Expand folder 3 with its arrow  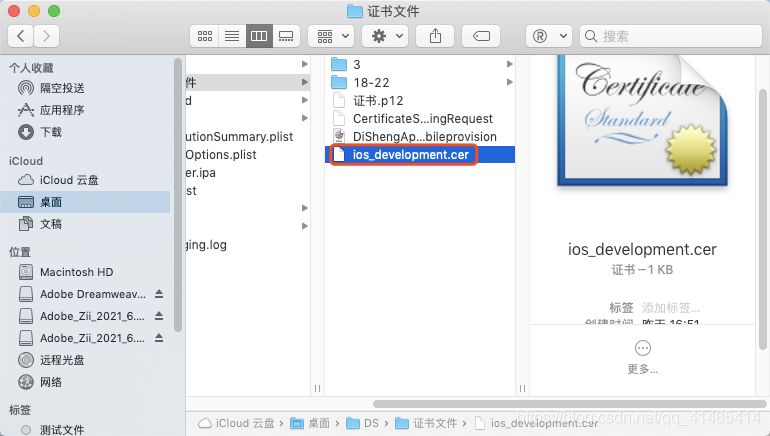(x=510, y=64)
